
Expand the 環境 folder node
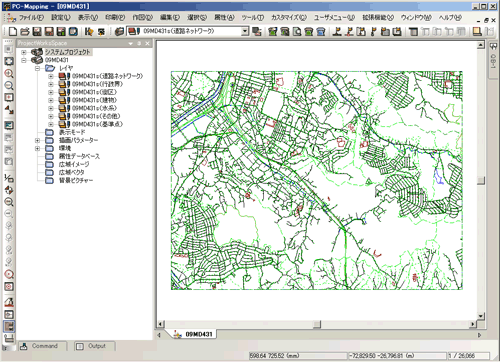(38, 148)
